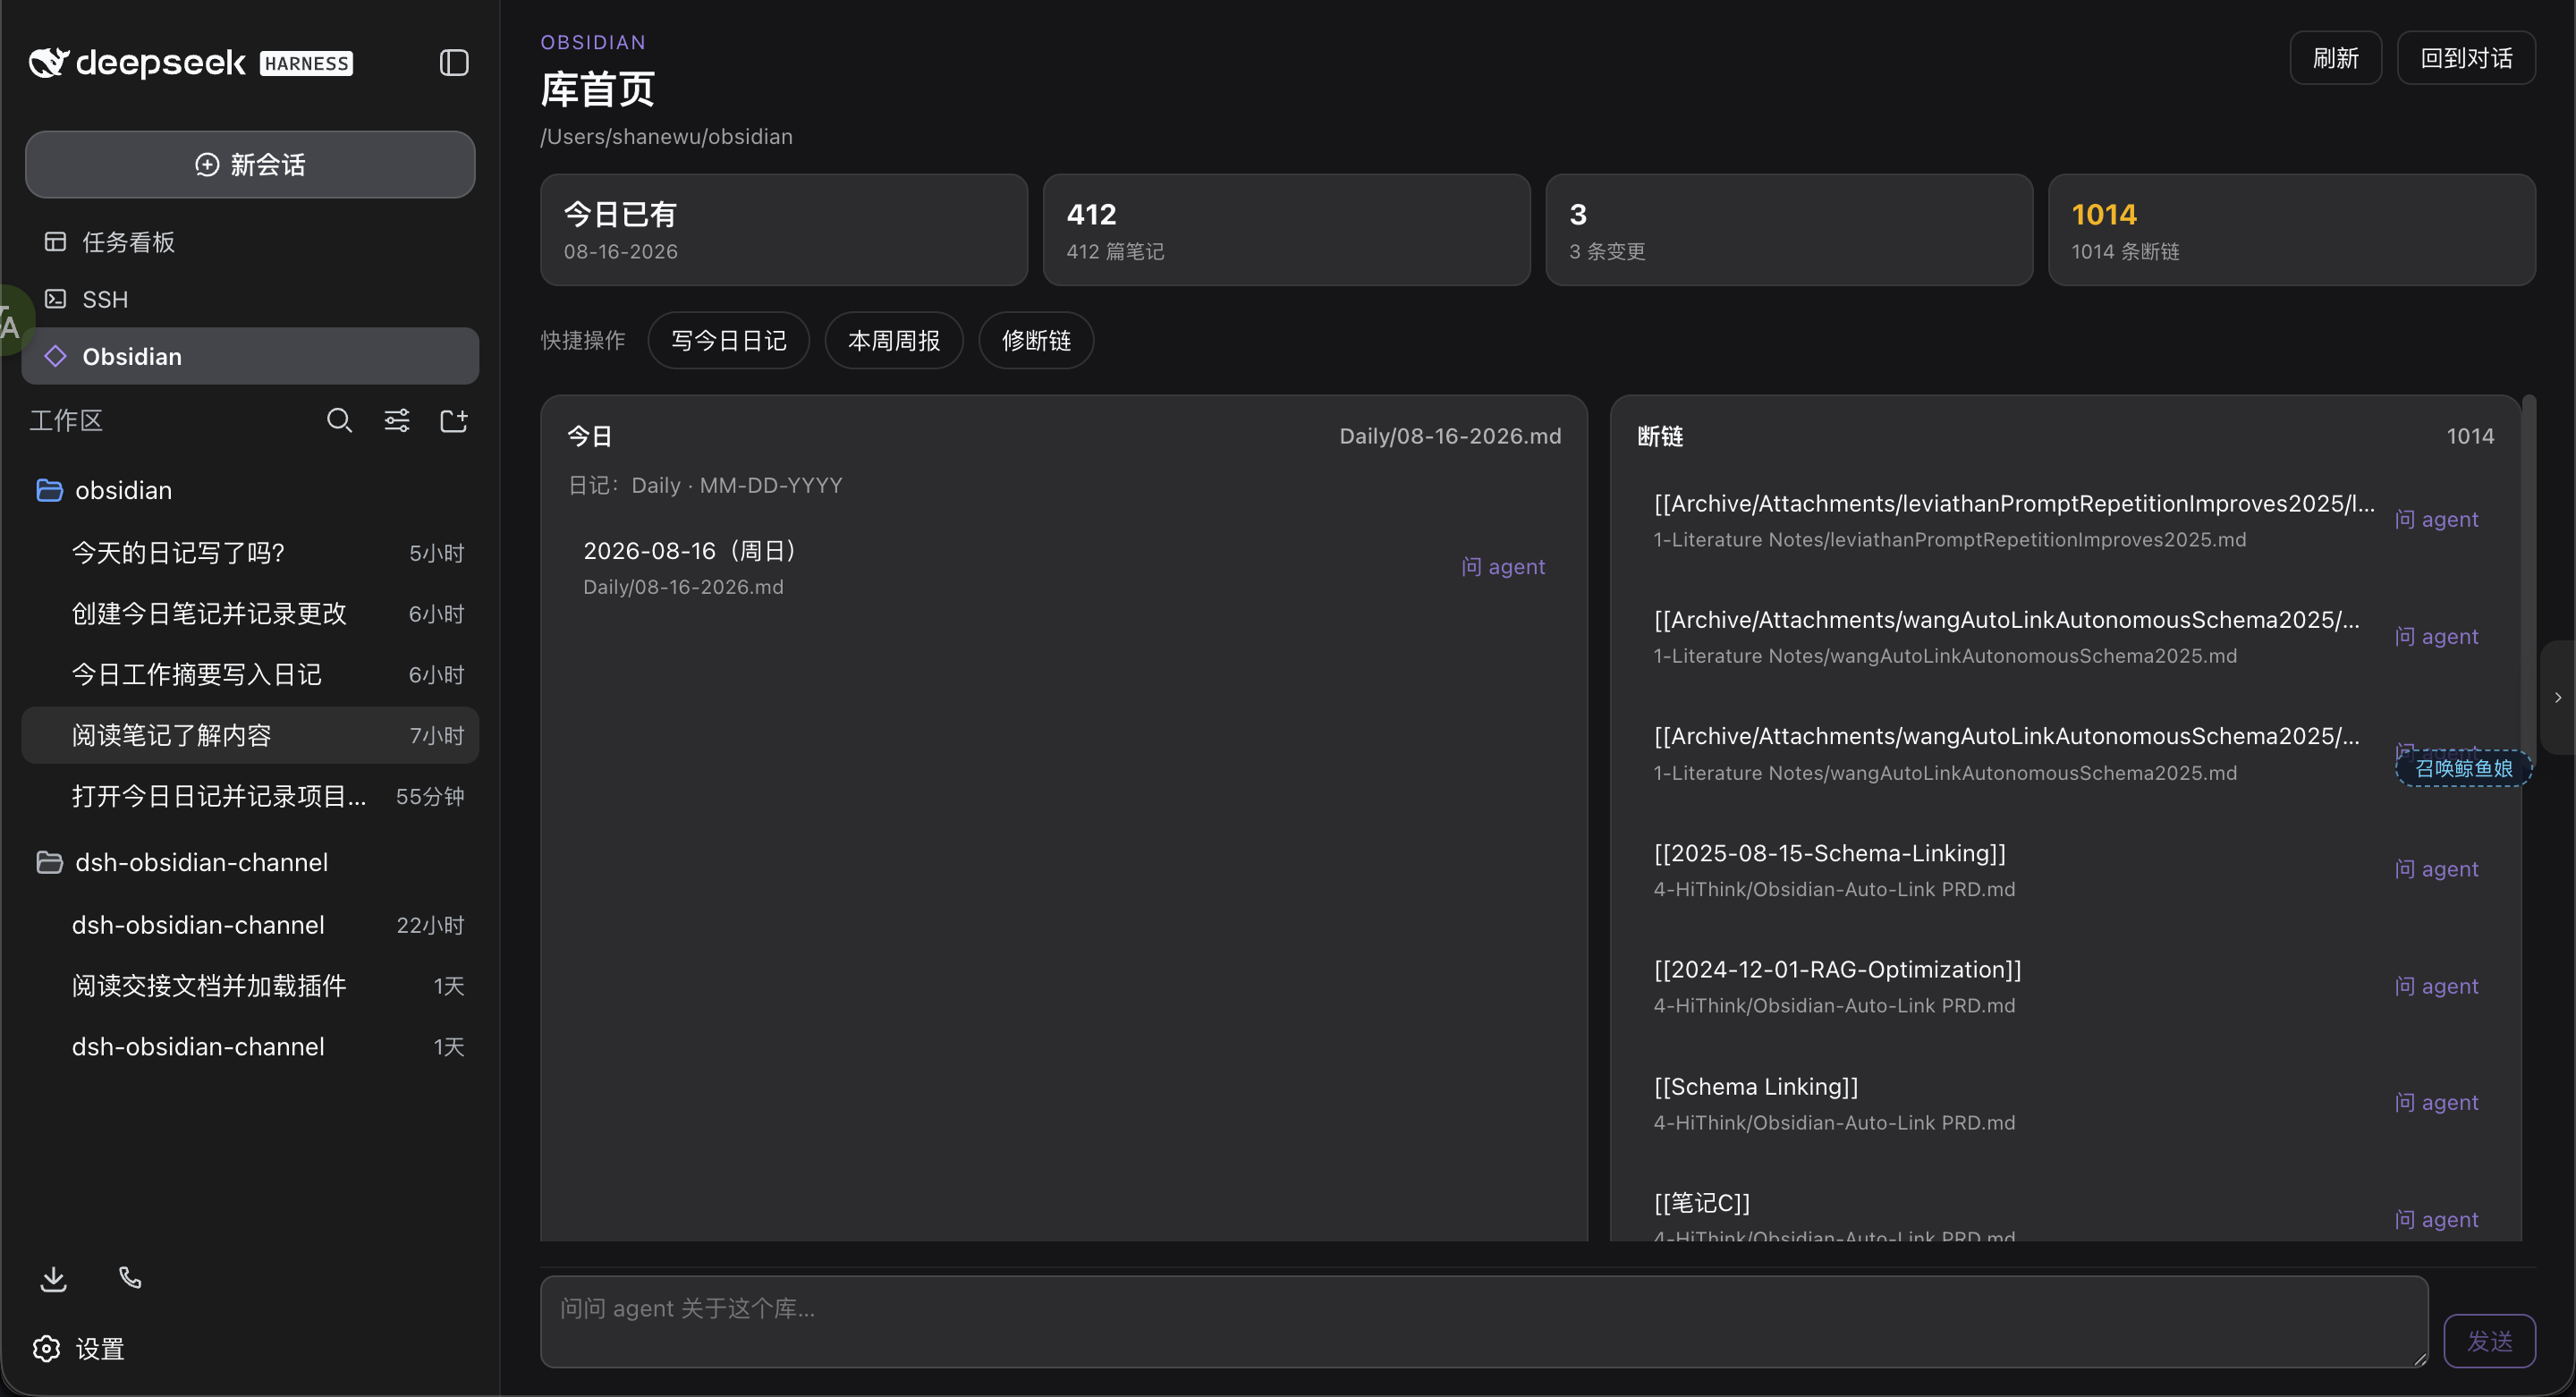Collapse the obsidian workspace folder

click(49, 490)
